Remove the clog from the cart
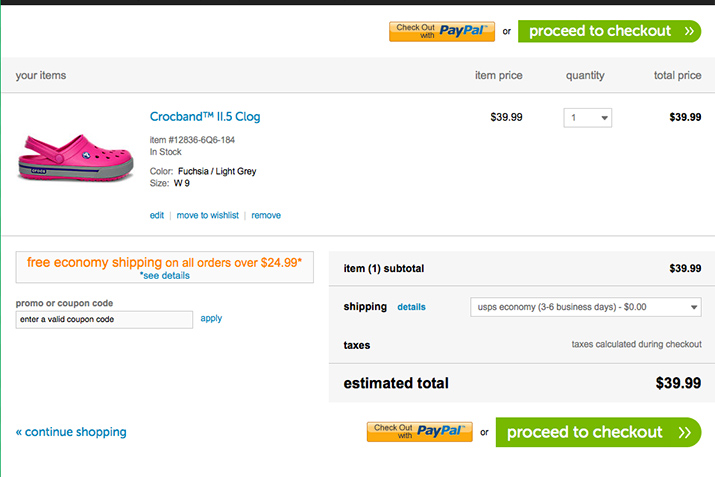Screen dimensions: 715x477 click(x=266, y=215)
